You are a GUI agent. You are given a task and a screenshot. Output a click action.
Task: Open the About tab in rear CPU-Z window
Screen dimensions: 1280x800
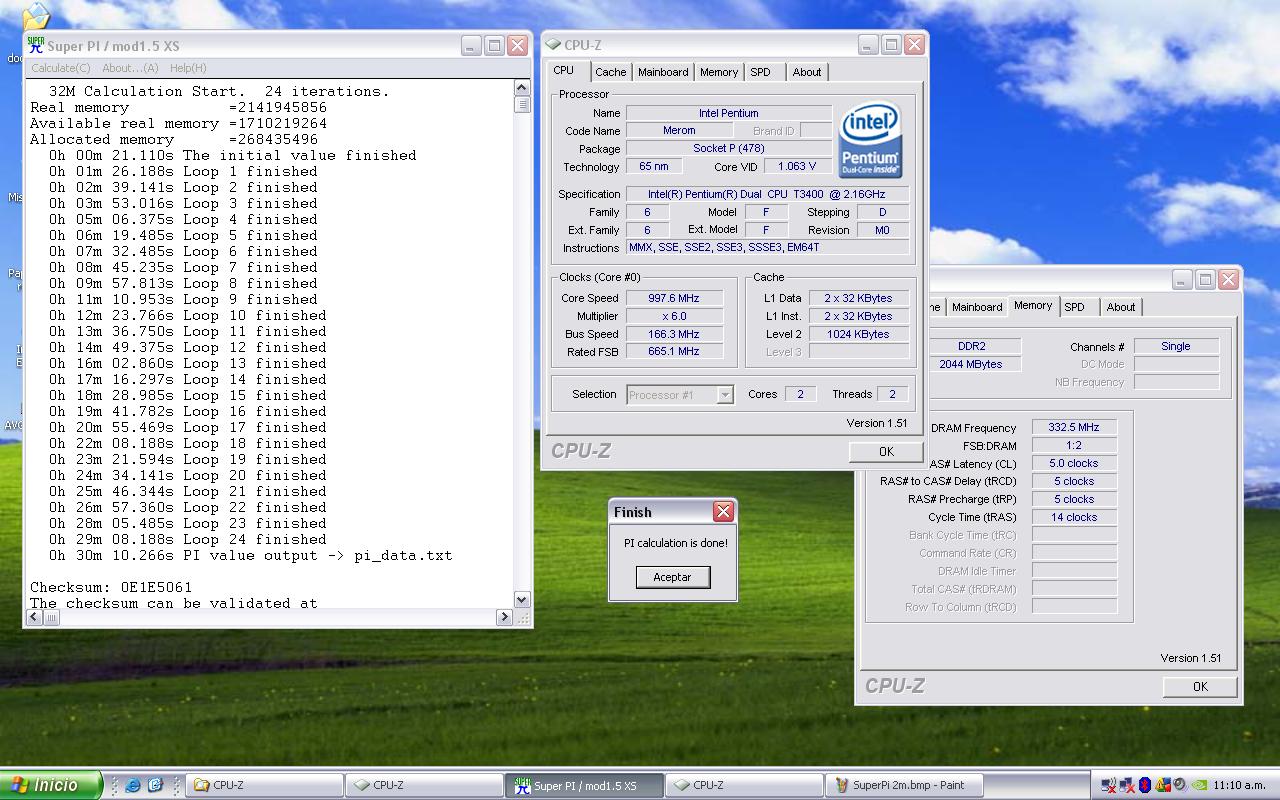click(1121, 307)
